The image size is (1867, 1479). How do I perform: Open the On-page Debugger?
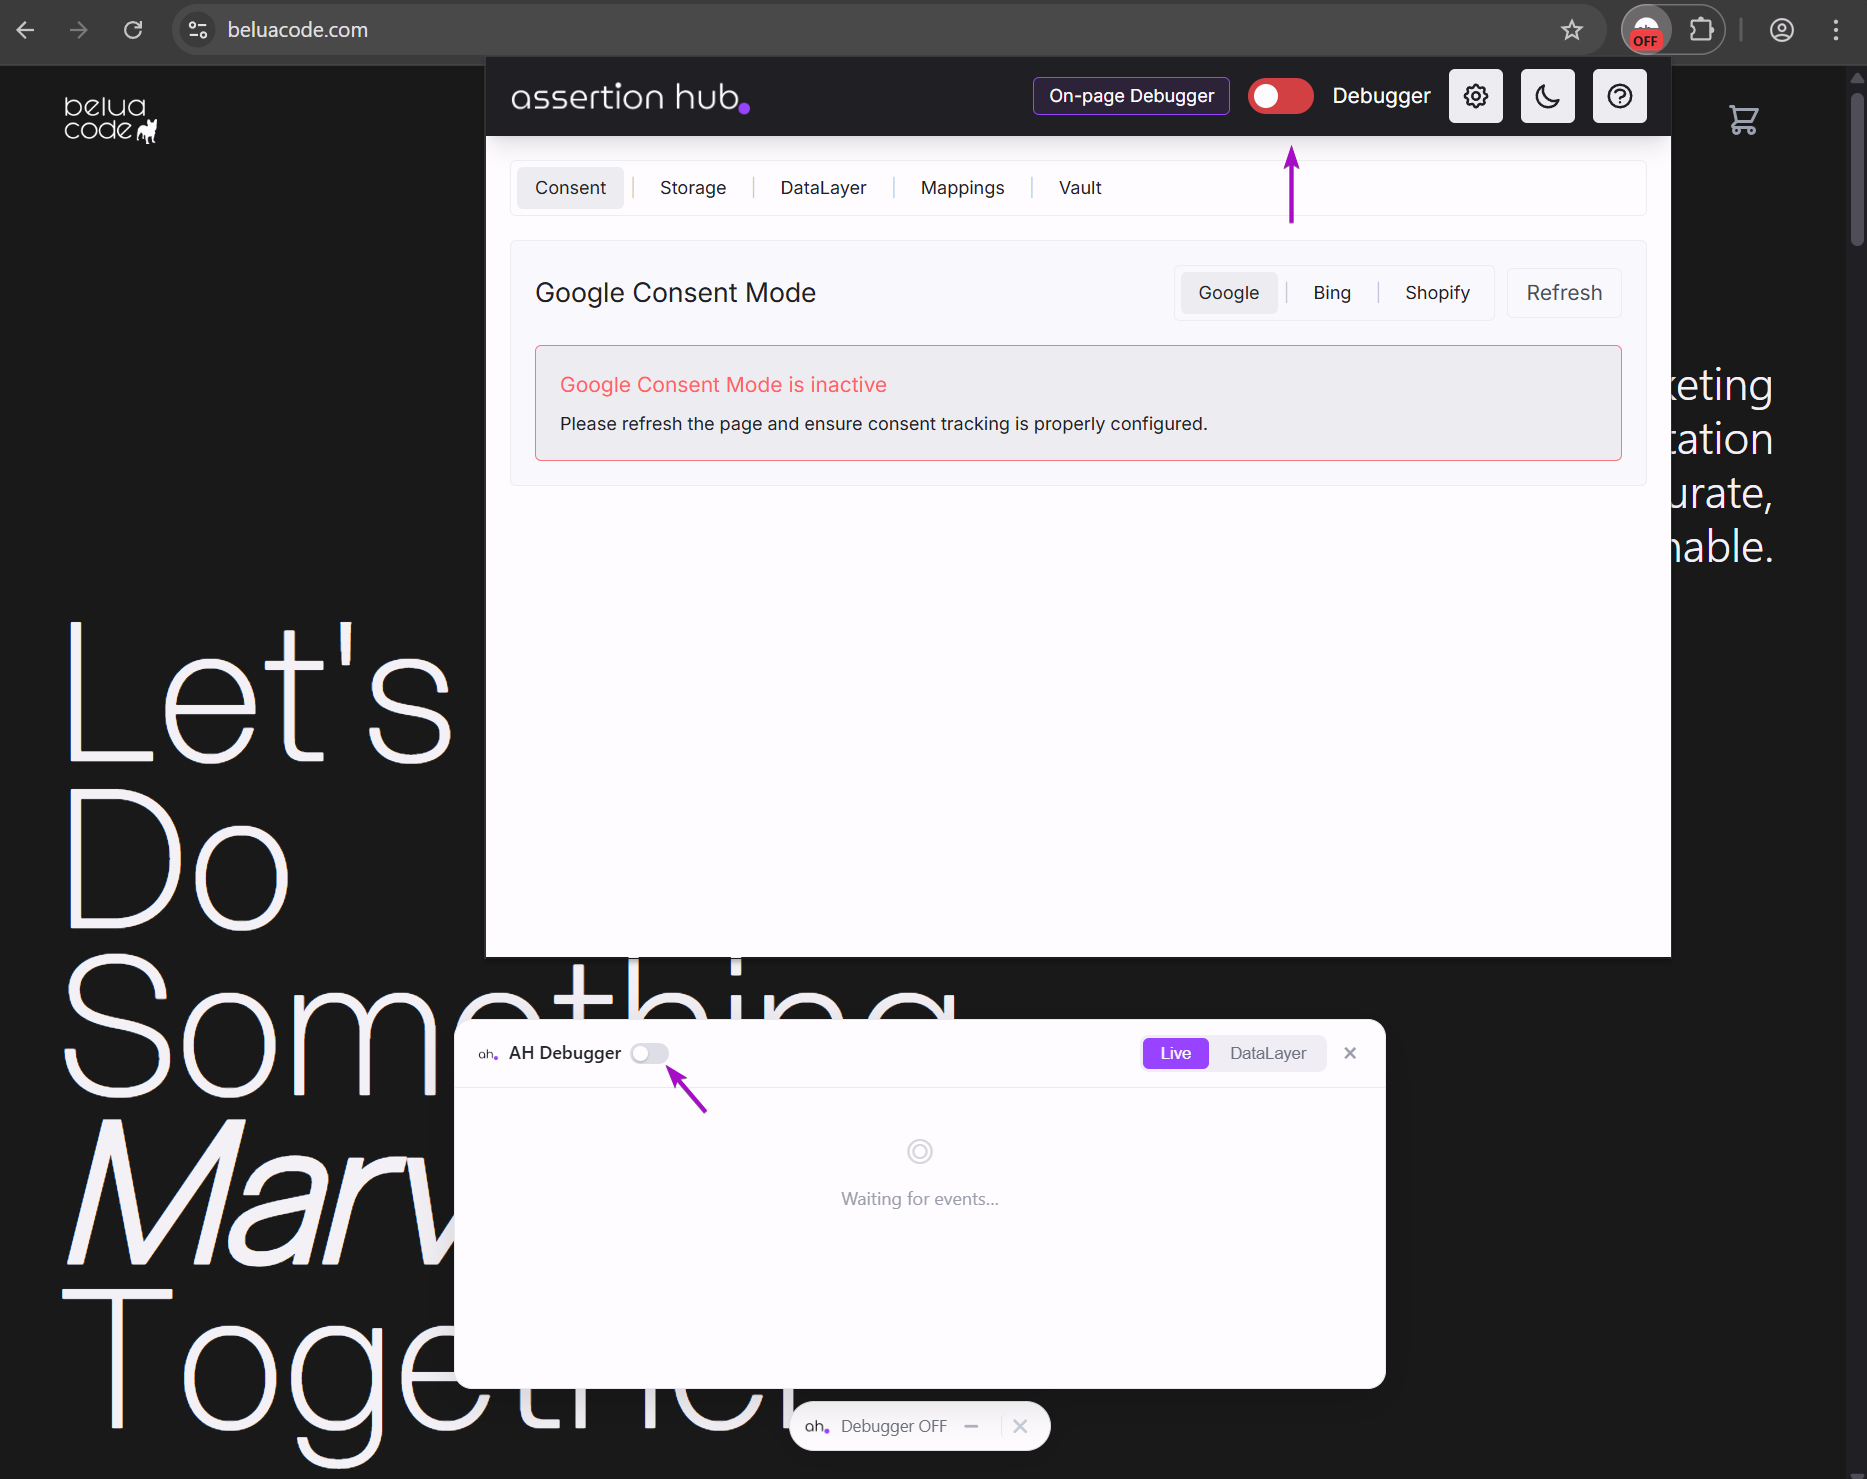click(x=1130, y=95)
